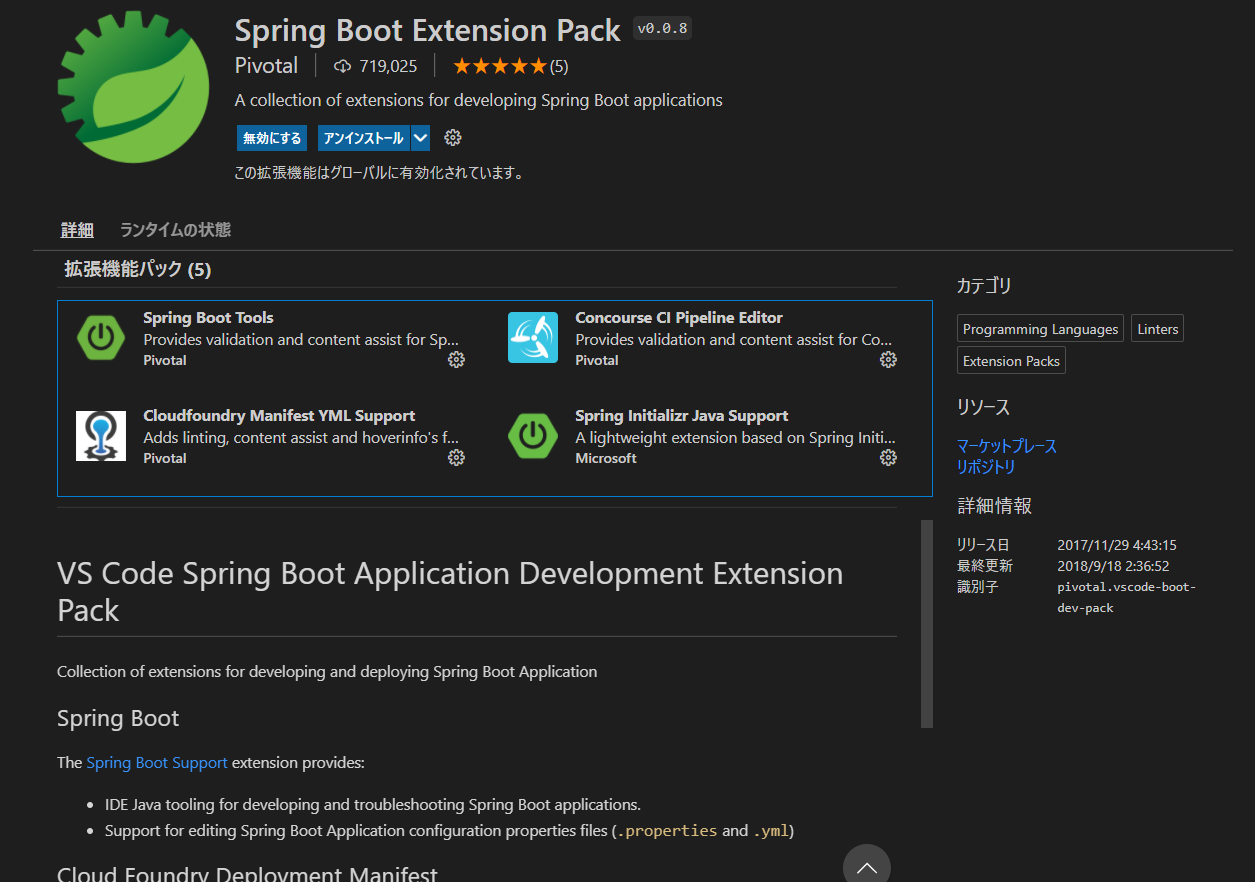
Task: Click the Spring Initializr Java Support icon
Action: pyautogui.click(x=533, y=436)
